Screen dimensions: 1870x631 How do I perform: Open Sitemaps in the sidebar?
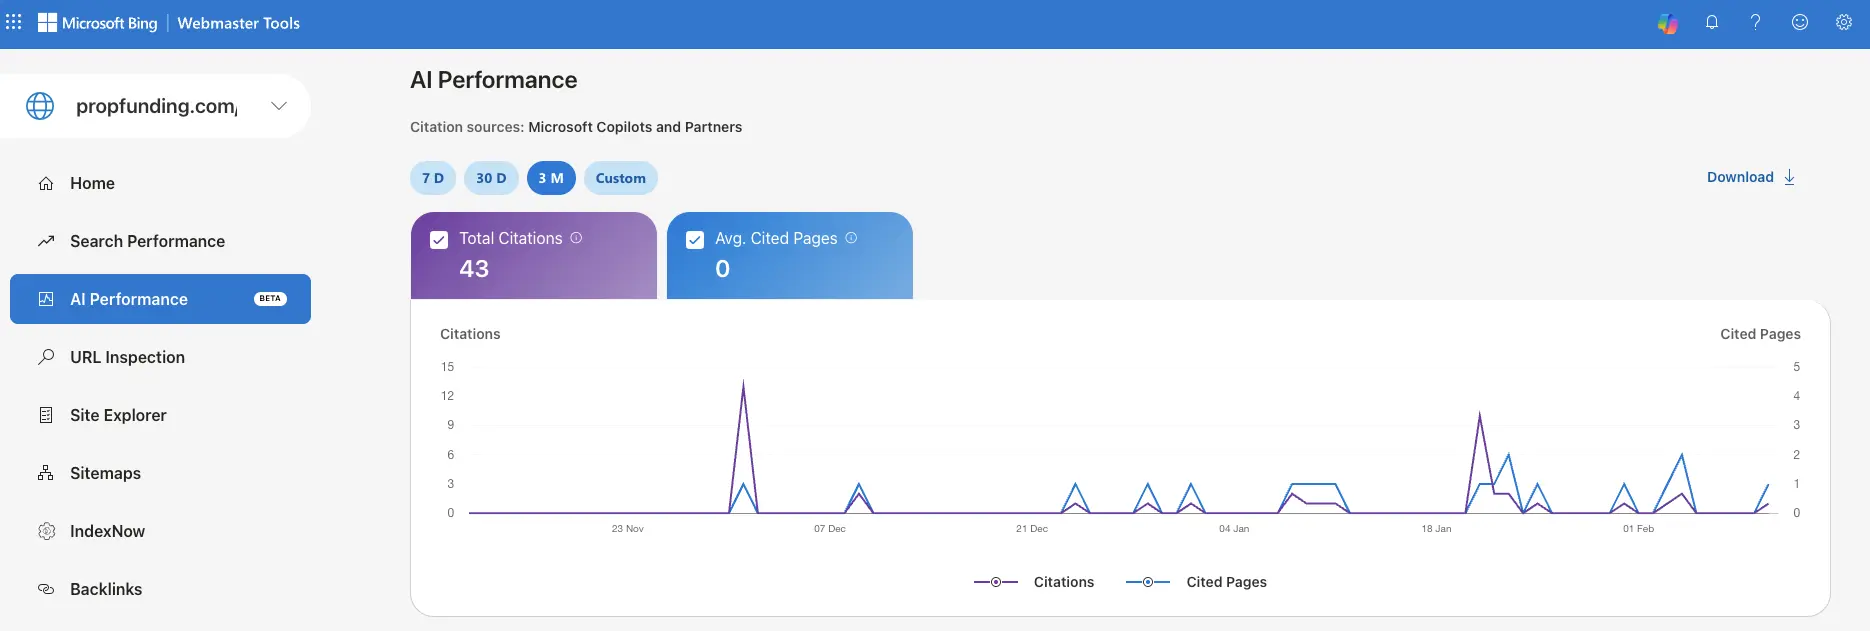coord(160,473)
